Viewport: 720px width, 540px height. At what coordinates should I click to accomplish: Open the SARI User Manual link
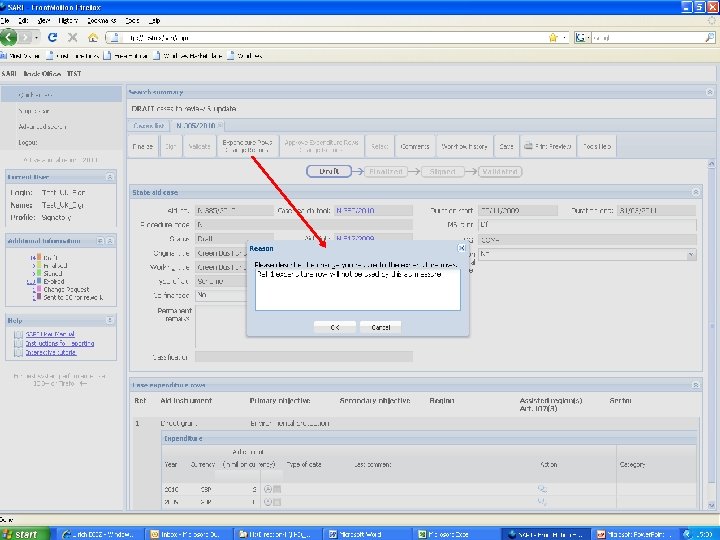[50, 334]
